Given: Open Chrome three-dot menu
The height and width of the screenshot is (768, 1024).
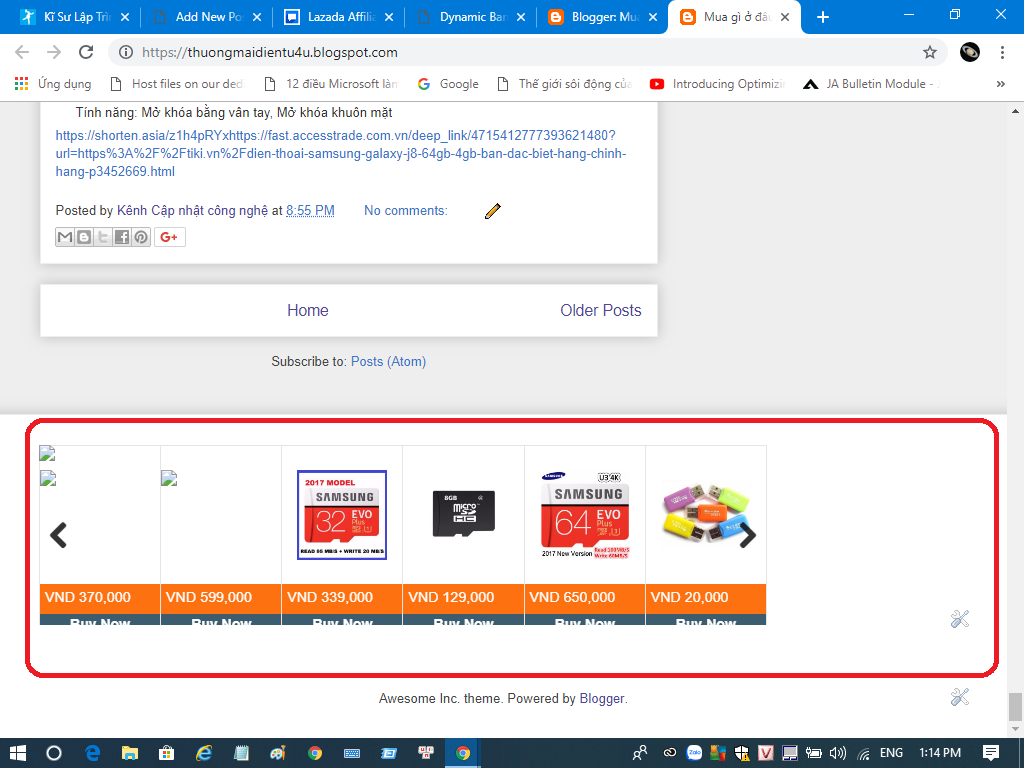Looking at the screenshot, I should click(x=1002, y=52).
